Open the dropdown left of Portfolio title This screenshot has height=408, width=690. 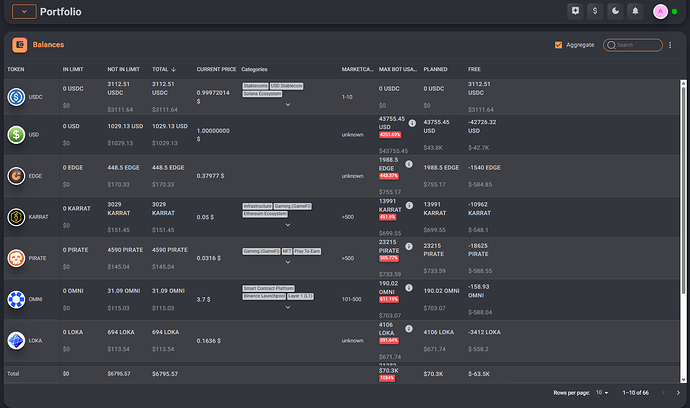tap(25, 11)
